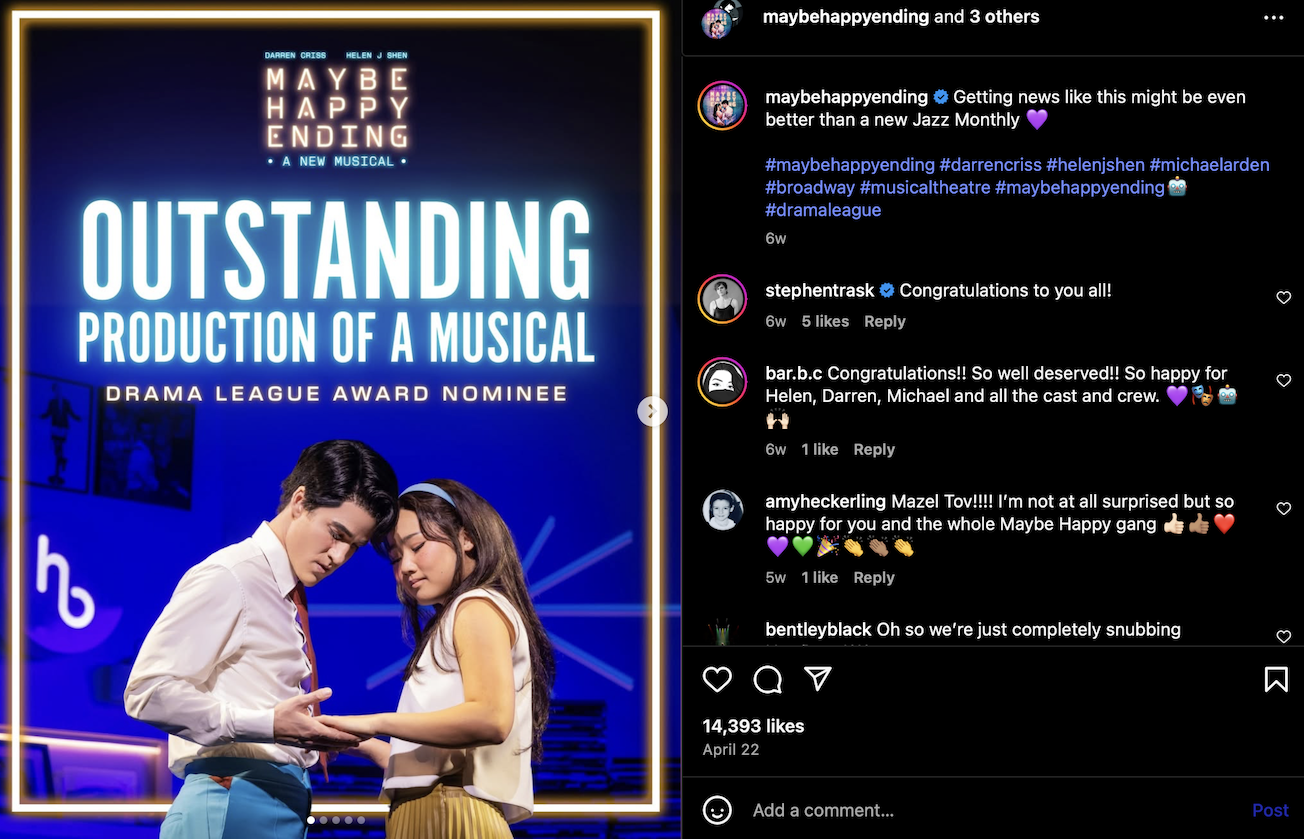
Task: Like bar.b.c's comment heart
Action: tap(1284, 381)
